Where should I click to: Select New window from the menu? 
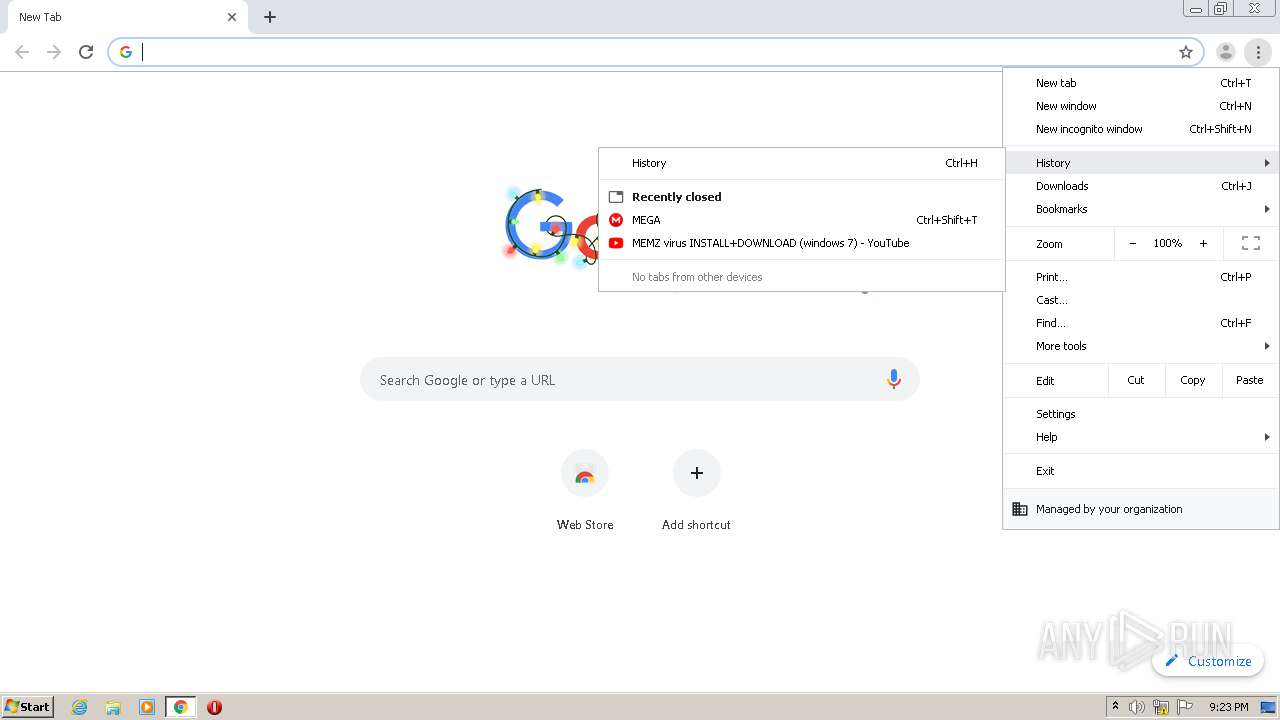pyautogui.click(x=1141, y=106)
